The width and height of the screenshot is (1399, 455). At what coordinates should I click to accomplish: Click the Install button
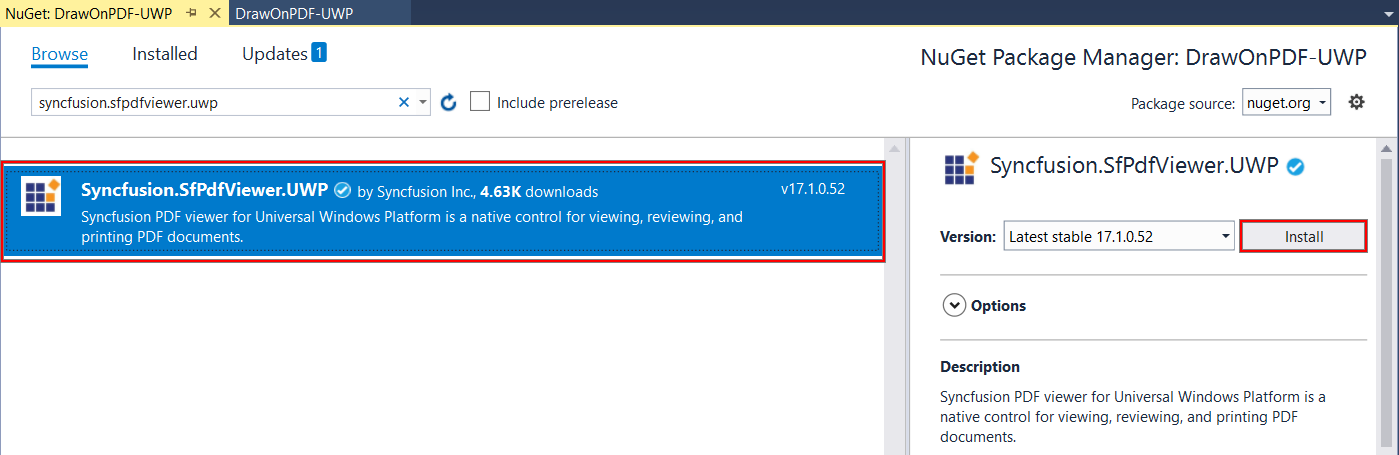point(1303,237)
